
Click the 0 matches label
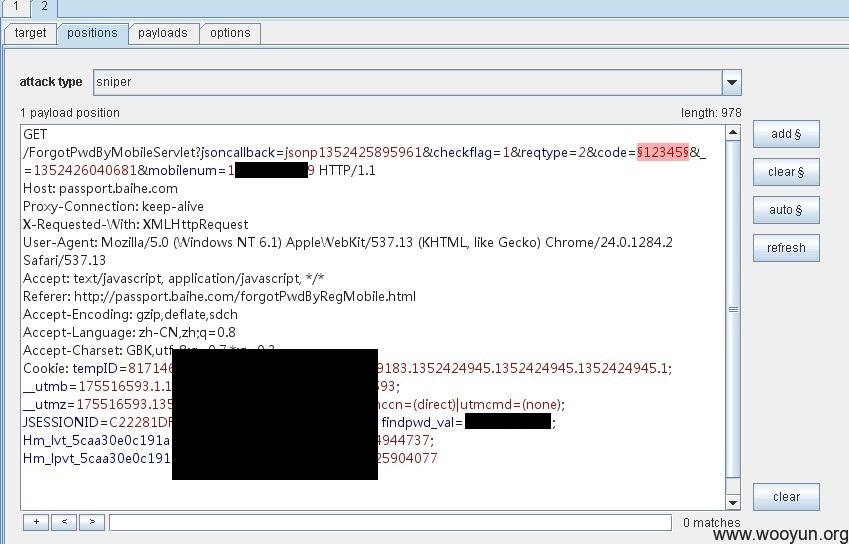[x=711, y=522]
